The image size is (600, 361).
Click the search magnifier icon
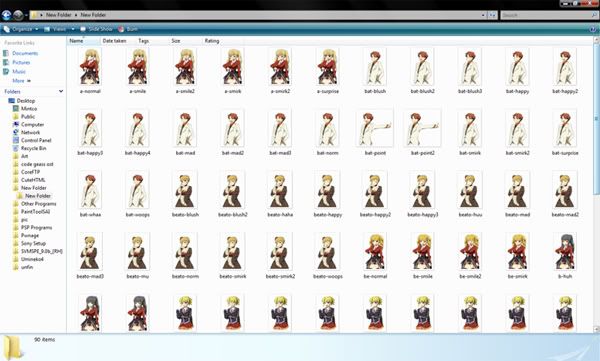[594, 15]
